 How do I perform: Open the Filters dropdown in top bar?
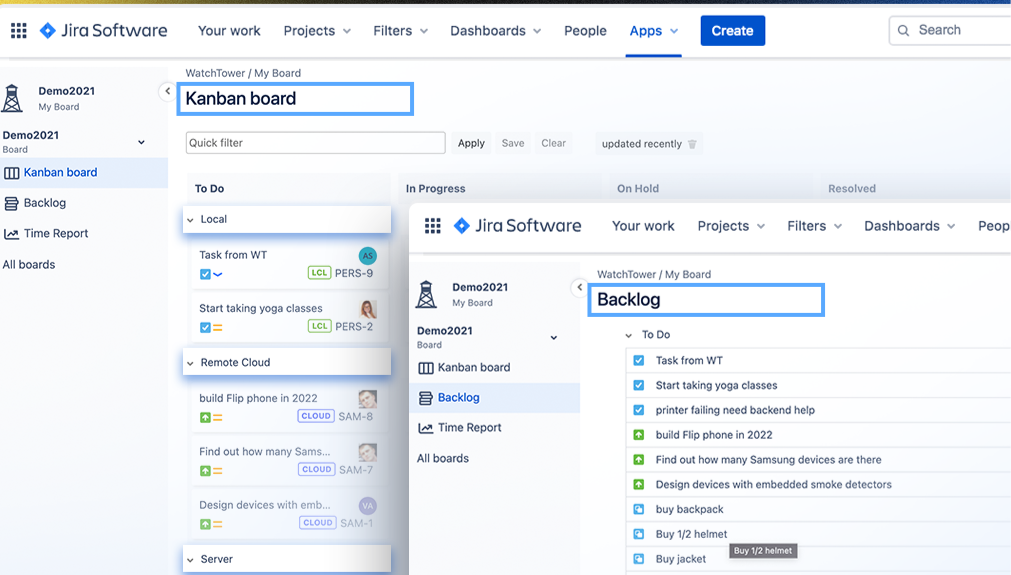click(x=400, y=30)
